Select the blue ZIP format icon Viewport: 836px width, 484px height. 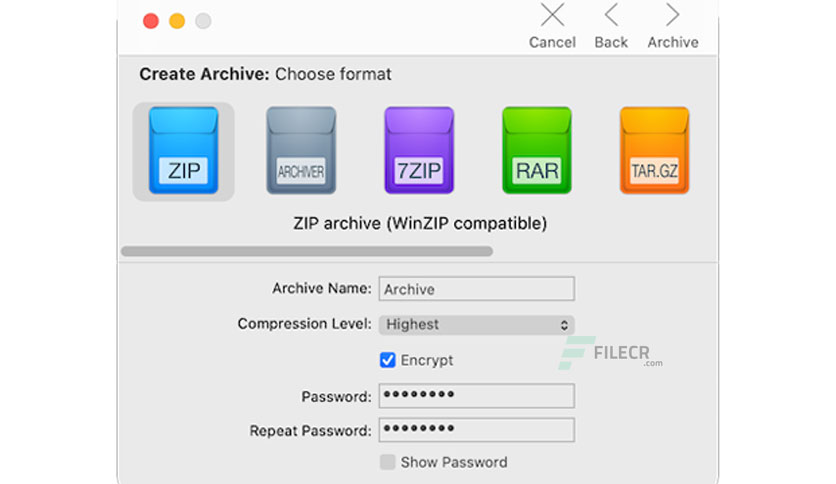(183, 151)
